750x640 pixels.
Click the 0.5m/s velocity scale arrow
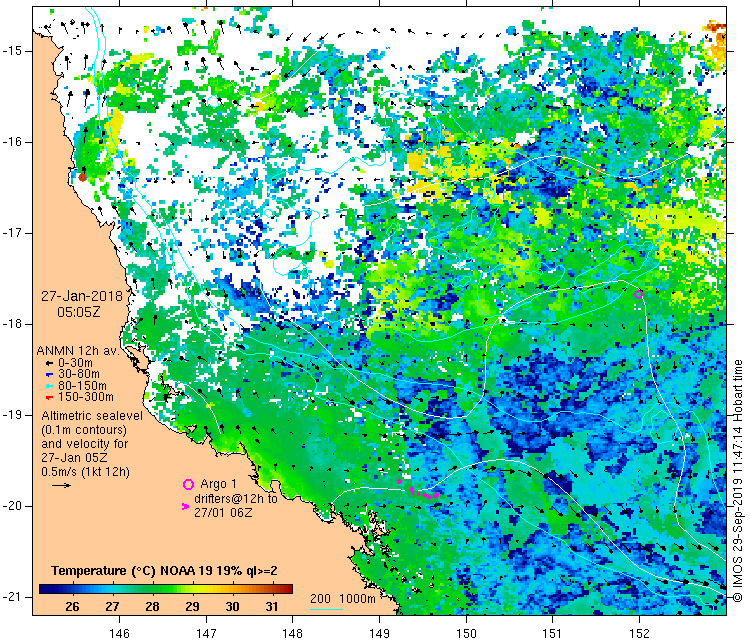tap(60, 485)
